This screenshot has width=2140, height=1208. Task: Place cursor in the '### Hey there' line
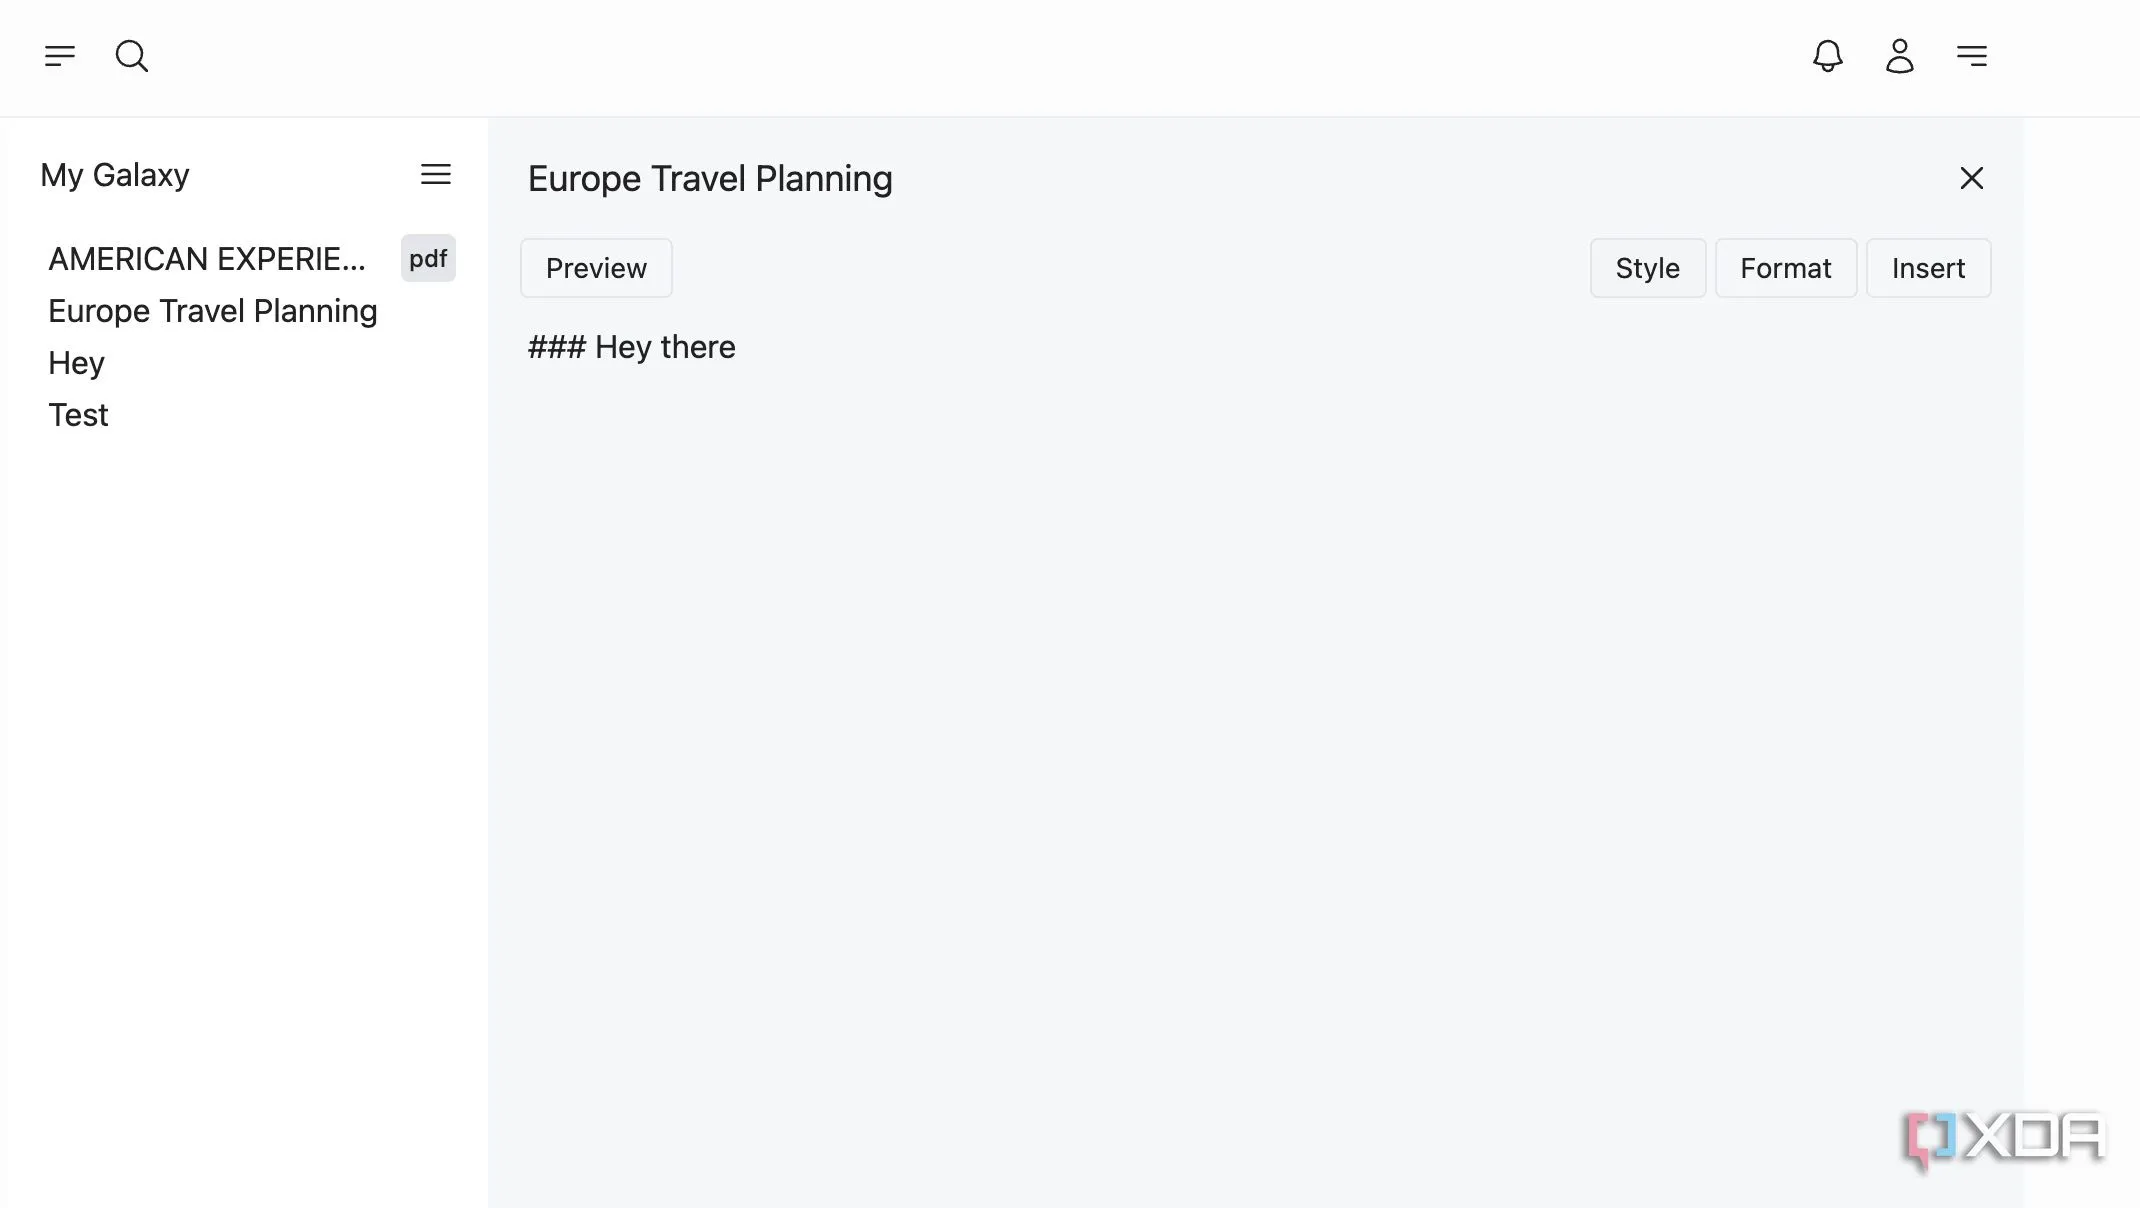pos(632,347)
